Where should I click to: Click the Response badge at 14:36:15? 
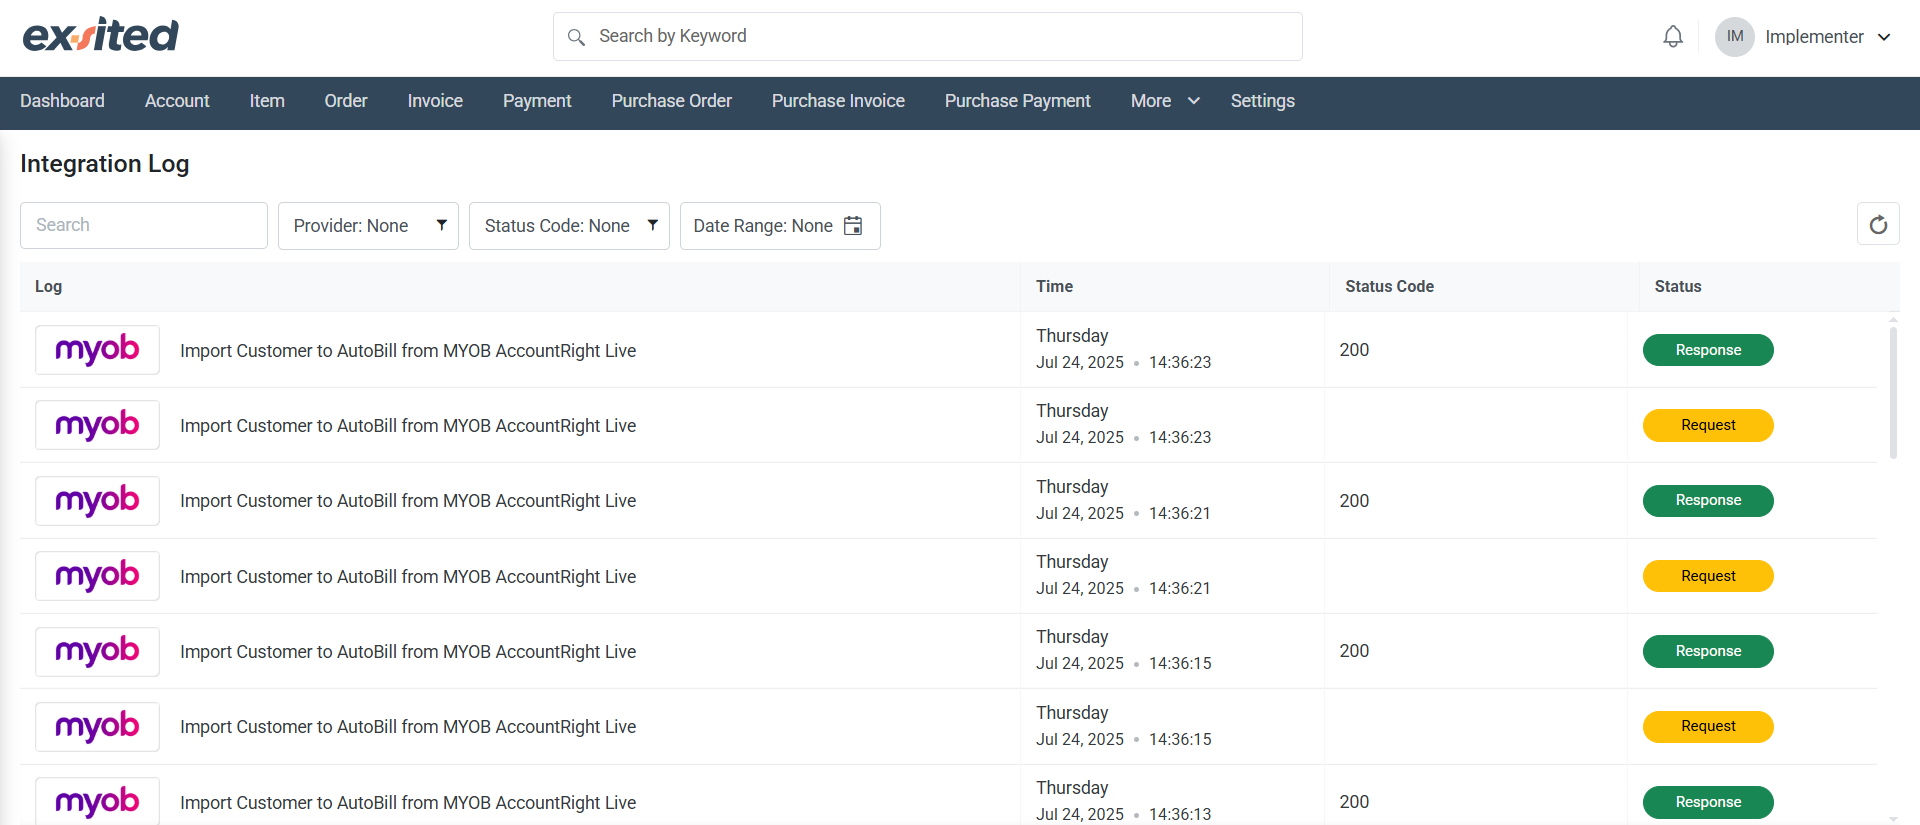(x=1708, y=651)
